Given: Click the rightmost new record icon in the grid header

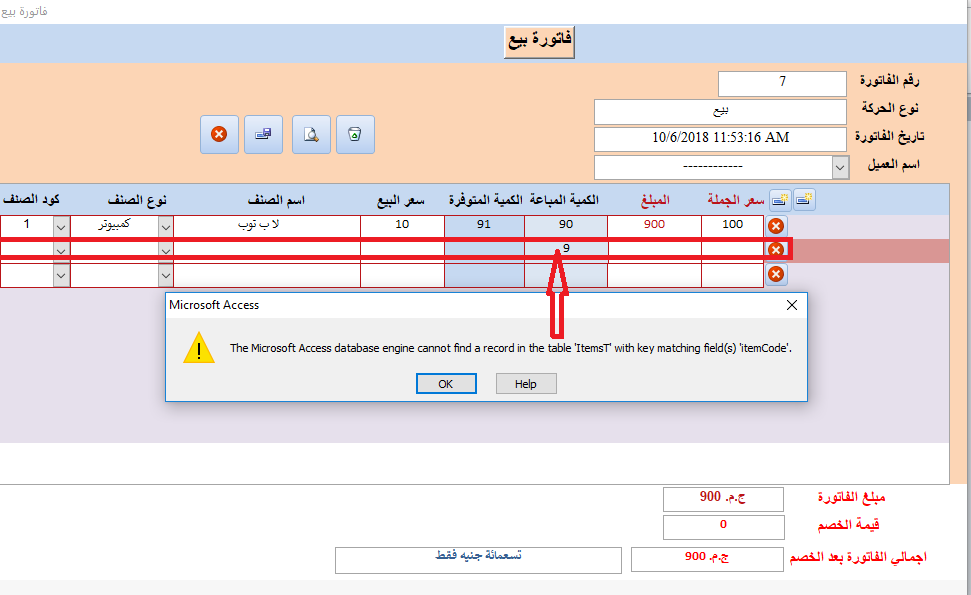Looking at the screenshot, I should point(804,200).
